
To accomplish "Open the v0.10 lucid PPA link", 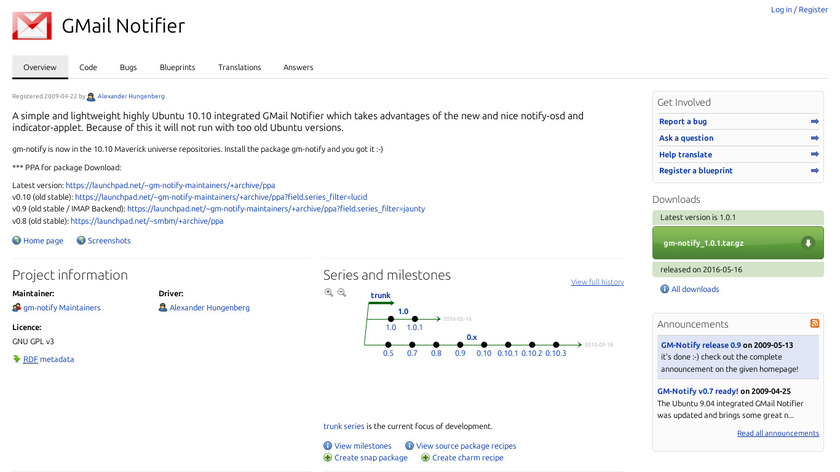I will (x=221, y=197).
